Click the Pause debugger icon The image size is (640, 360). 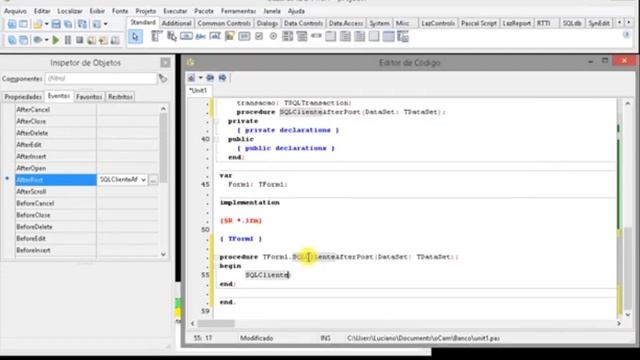point(68,40)
